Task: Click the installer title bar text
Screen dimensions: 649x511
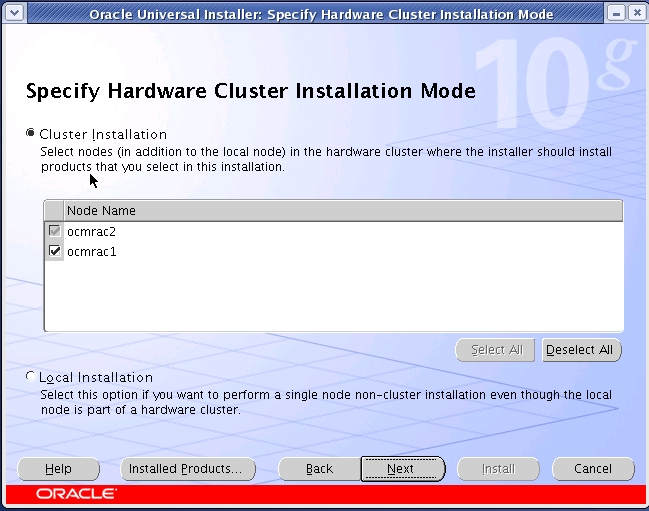Action: click(321, 14)
